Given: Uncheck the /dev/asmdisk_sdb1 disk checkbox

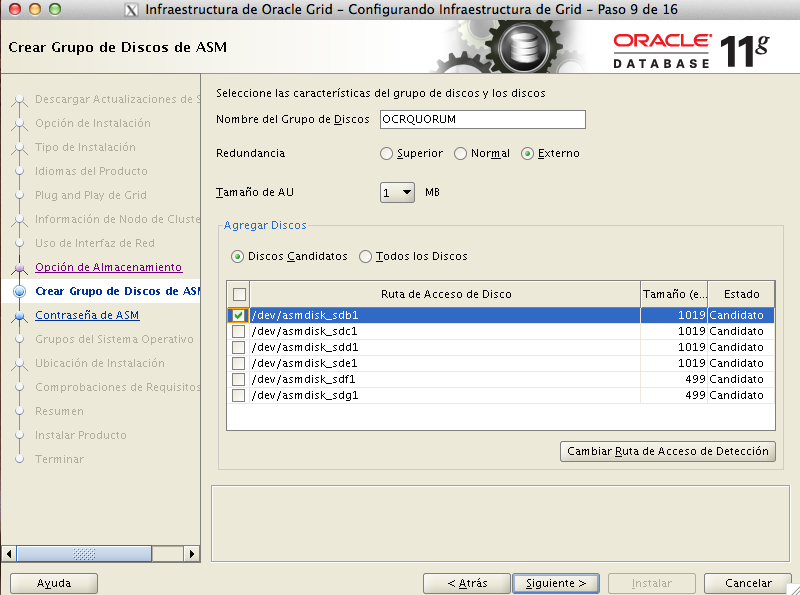Looking at the screenshot, I should coord(238,315).
